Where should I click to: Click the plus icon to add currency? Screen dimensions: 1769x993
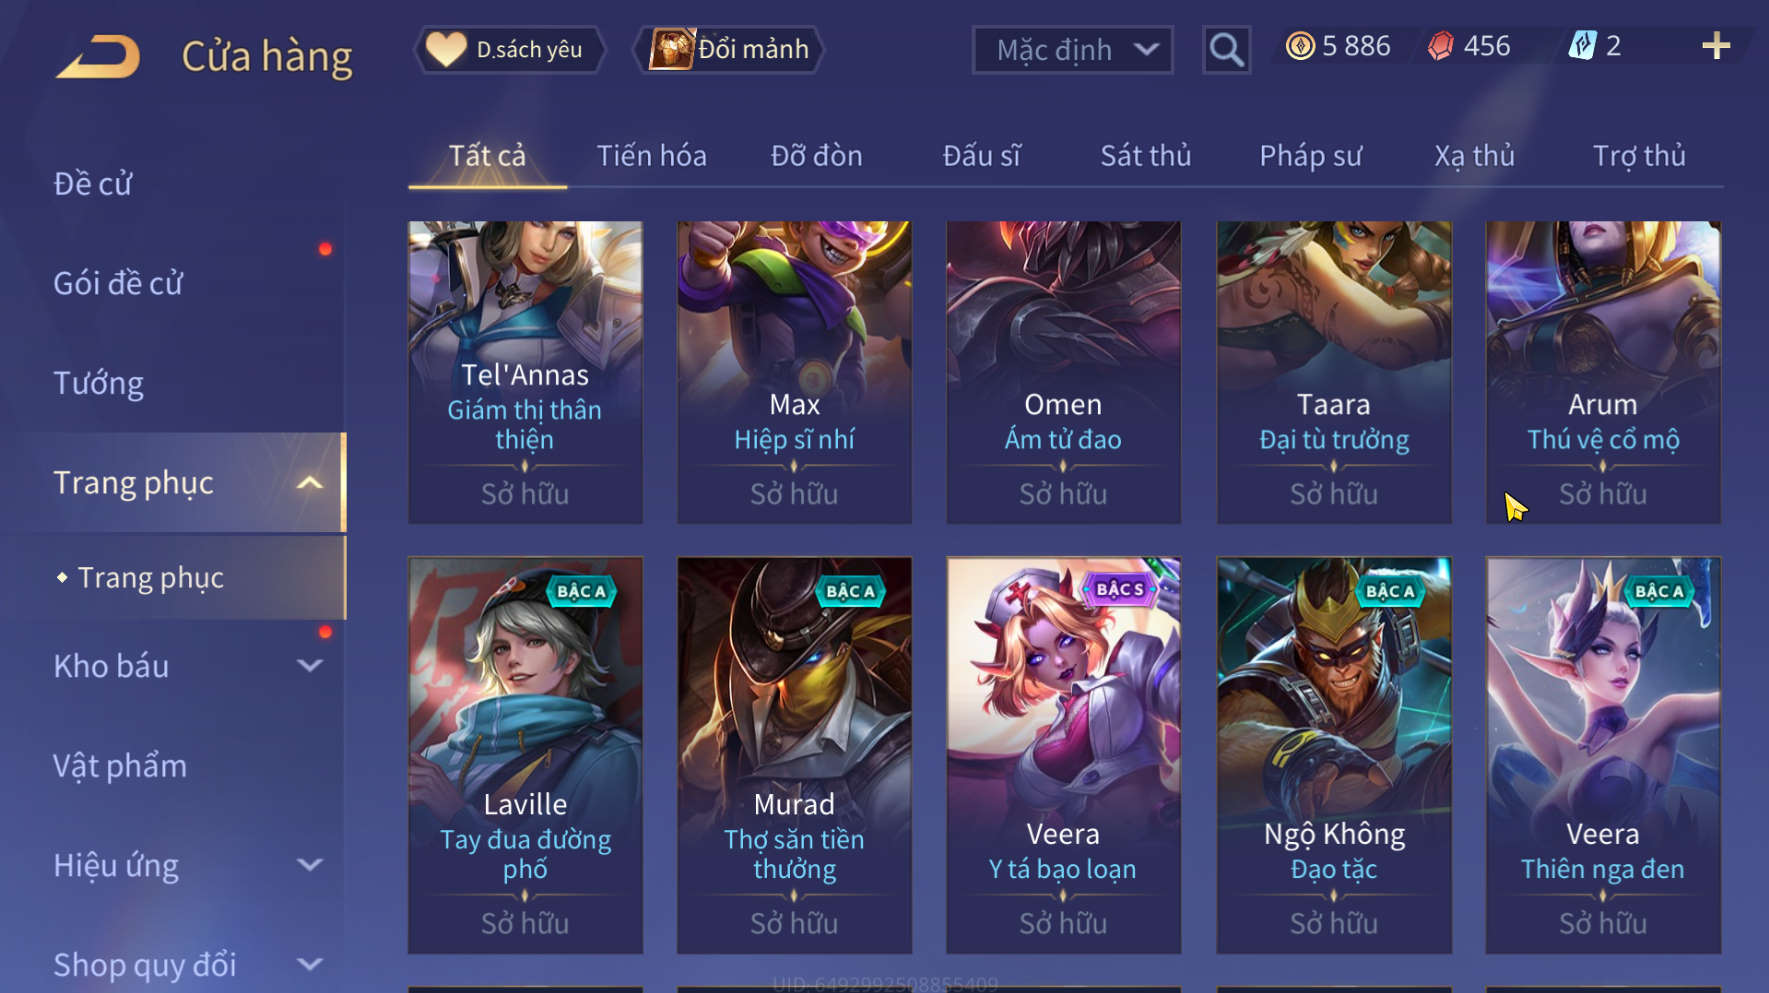pos(1716,46)
